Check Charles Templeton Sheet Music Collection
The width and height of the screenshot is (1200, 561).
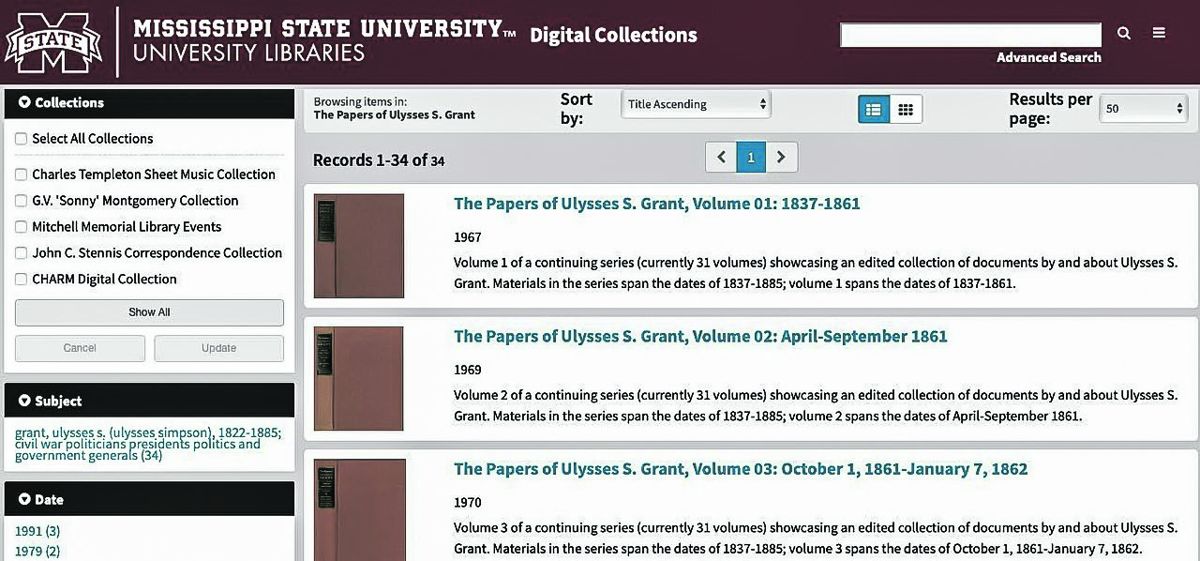point(21,175)
